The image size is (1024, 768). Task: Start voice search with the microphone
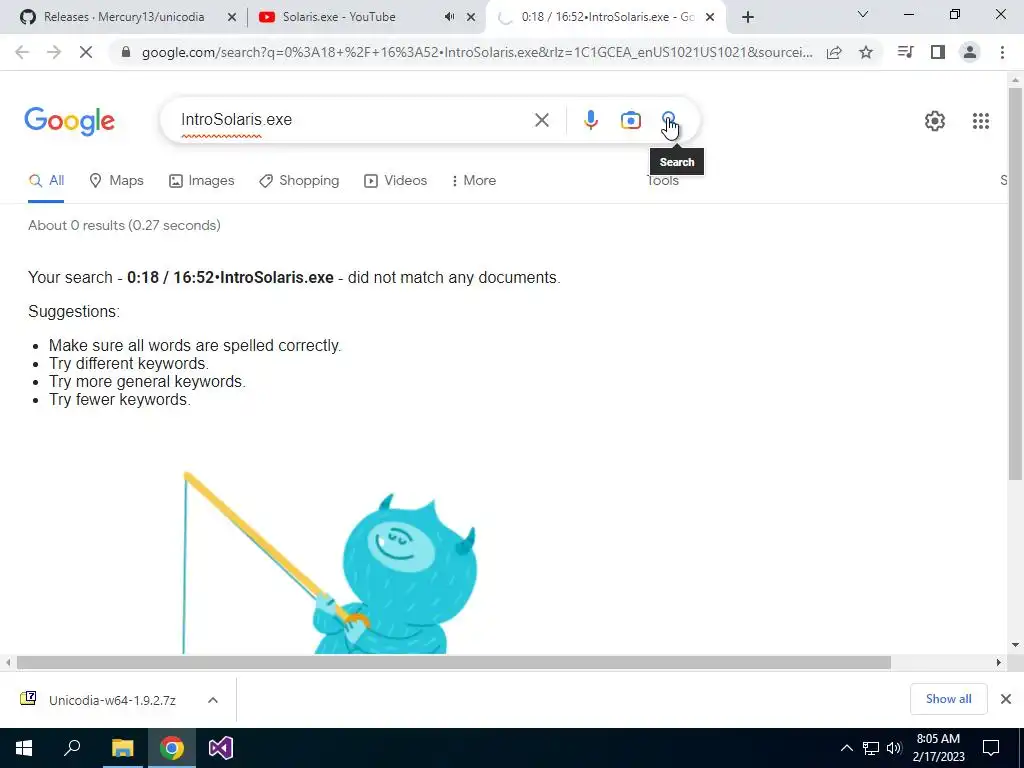[x=590, y=120]
